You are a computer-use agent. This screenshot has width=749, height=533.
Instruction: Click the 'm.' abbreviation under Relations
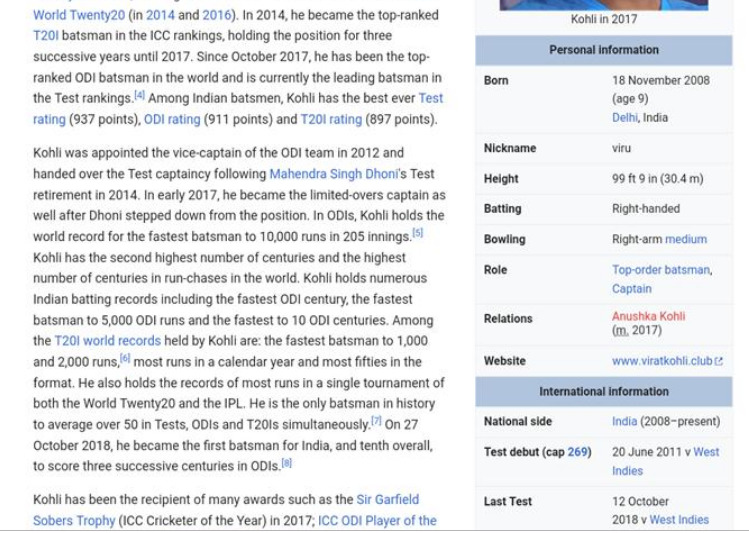(621, 330)
